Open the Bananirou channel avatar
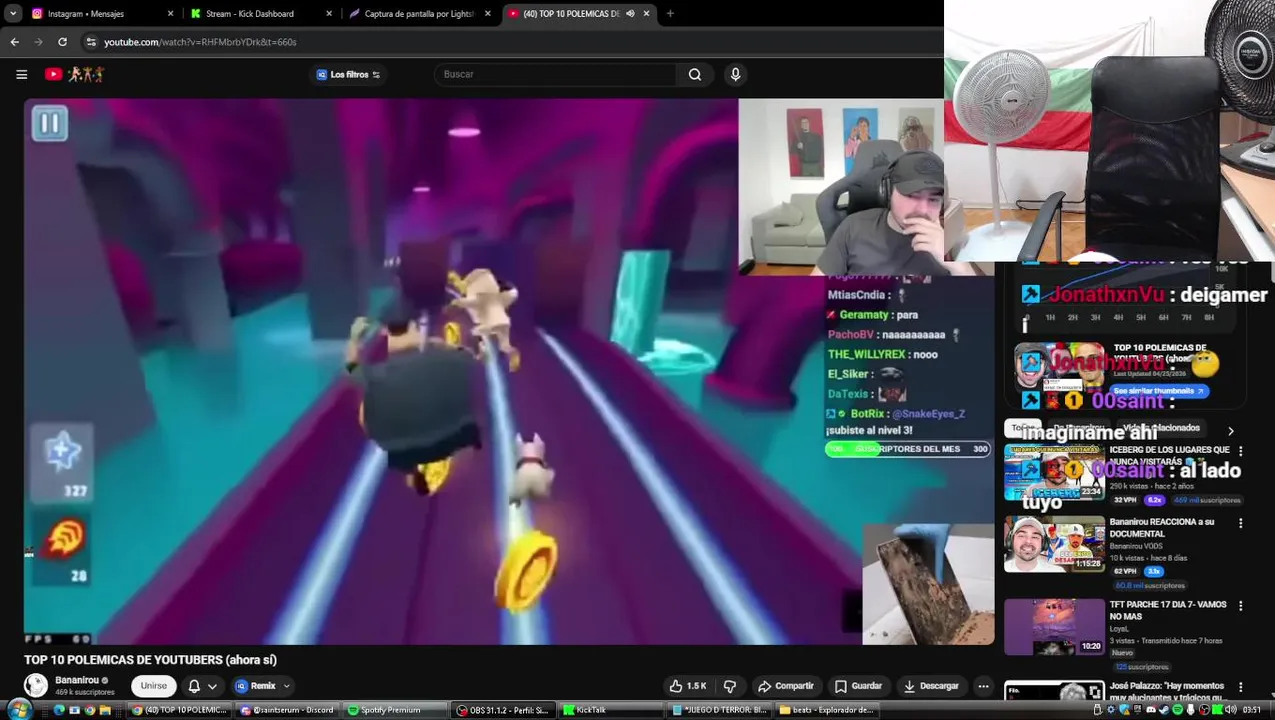 36,685
